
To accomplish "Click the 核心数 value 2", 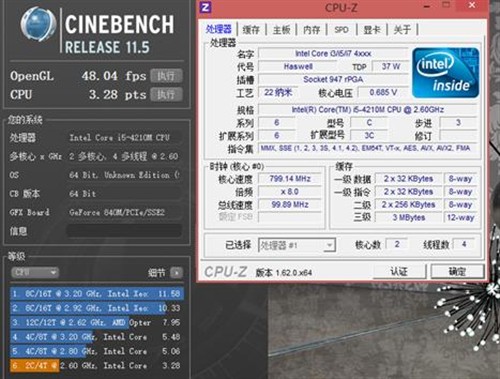I will (397, 244).
